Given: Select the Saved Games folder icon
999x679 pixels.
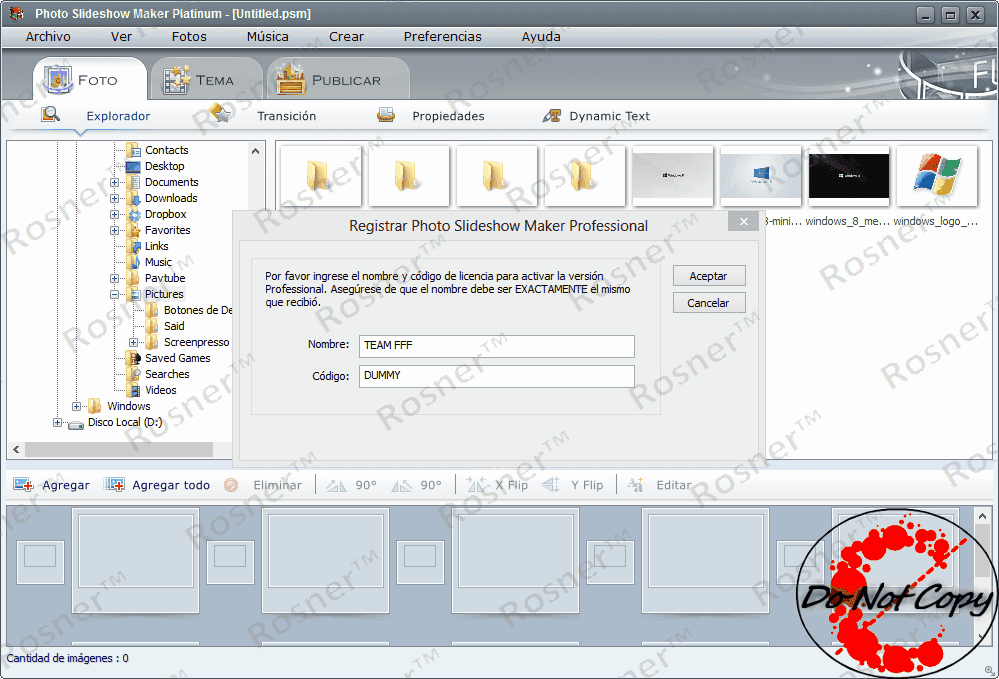Looking at the screenshot, I should 134,358.
